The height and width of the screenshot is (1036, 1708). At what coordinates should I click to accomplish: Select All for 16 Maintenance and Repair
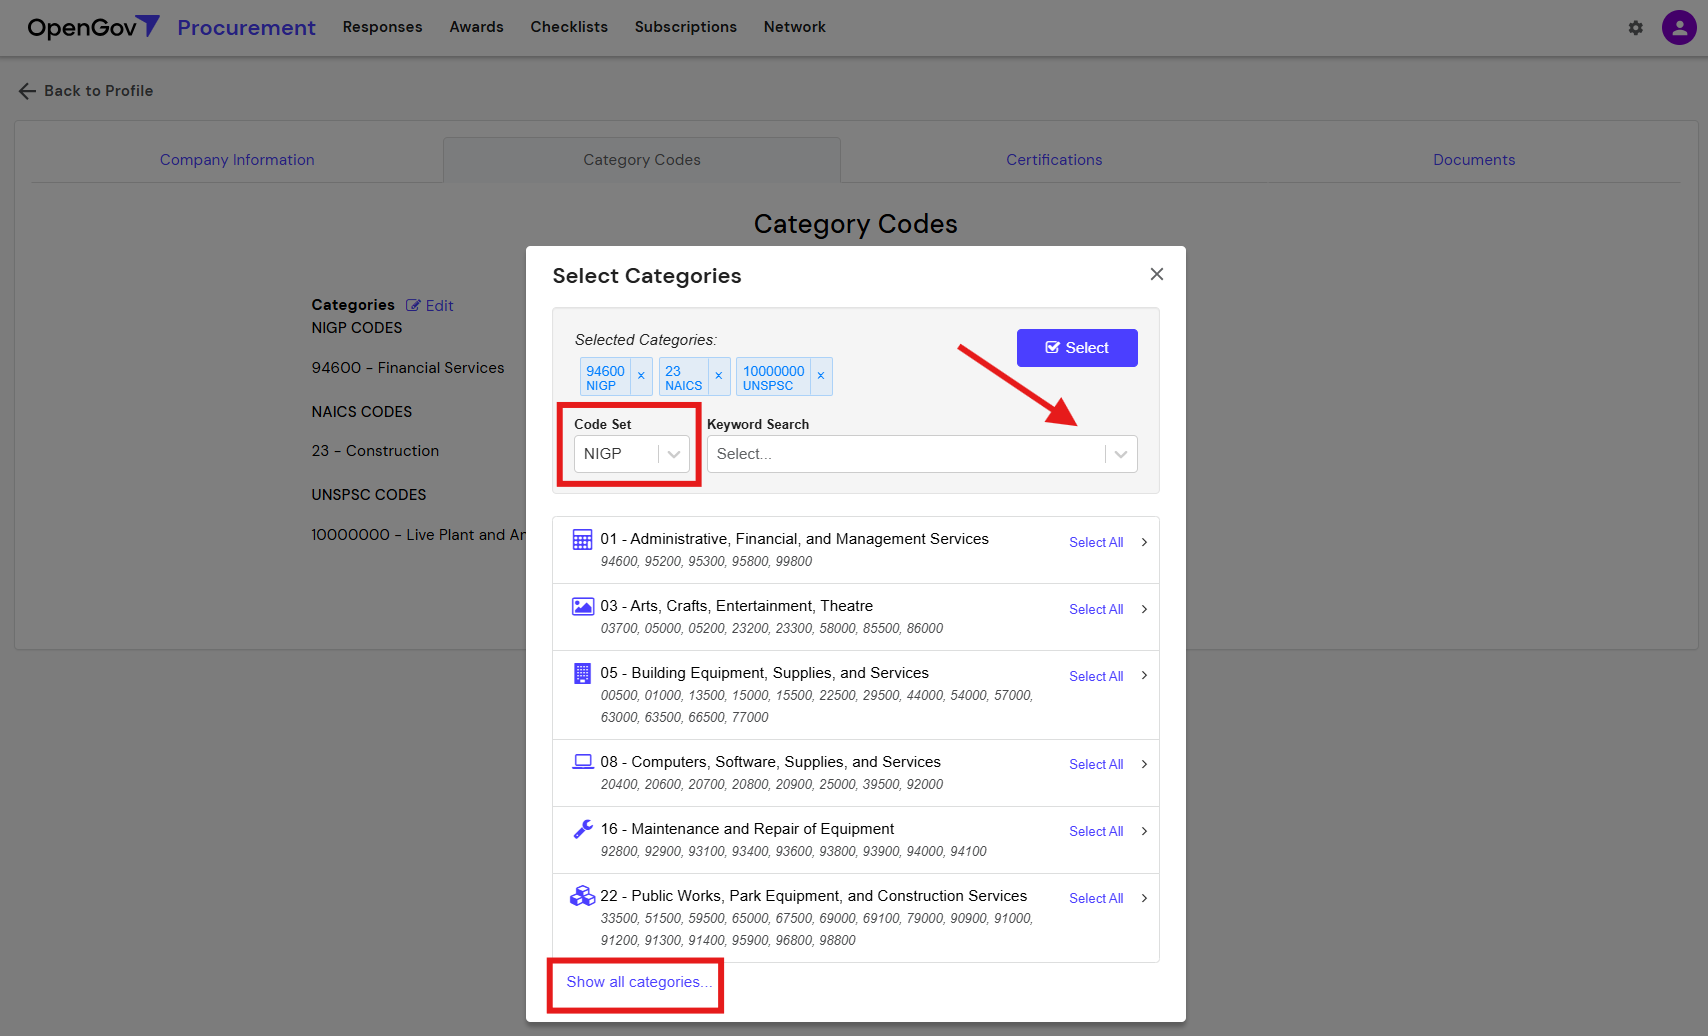(1096, 831)
